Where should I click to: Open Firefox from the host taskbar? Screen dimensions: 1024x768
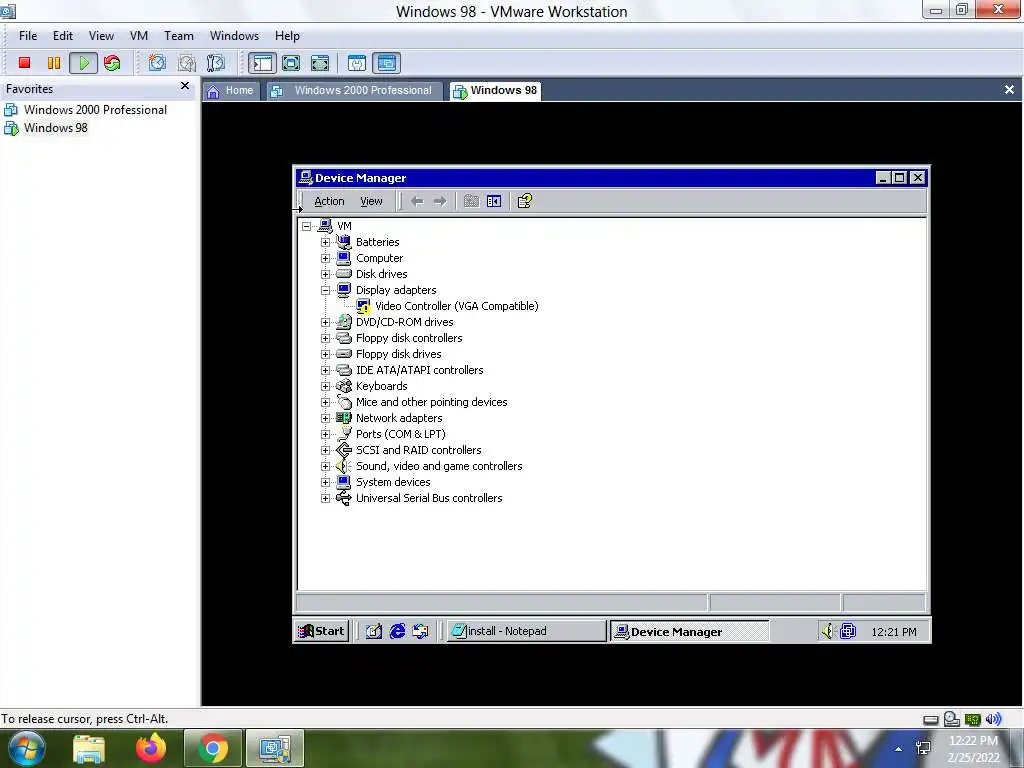coord(151,748)
